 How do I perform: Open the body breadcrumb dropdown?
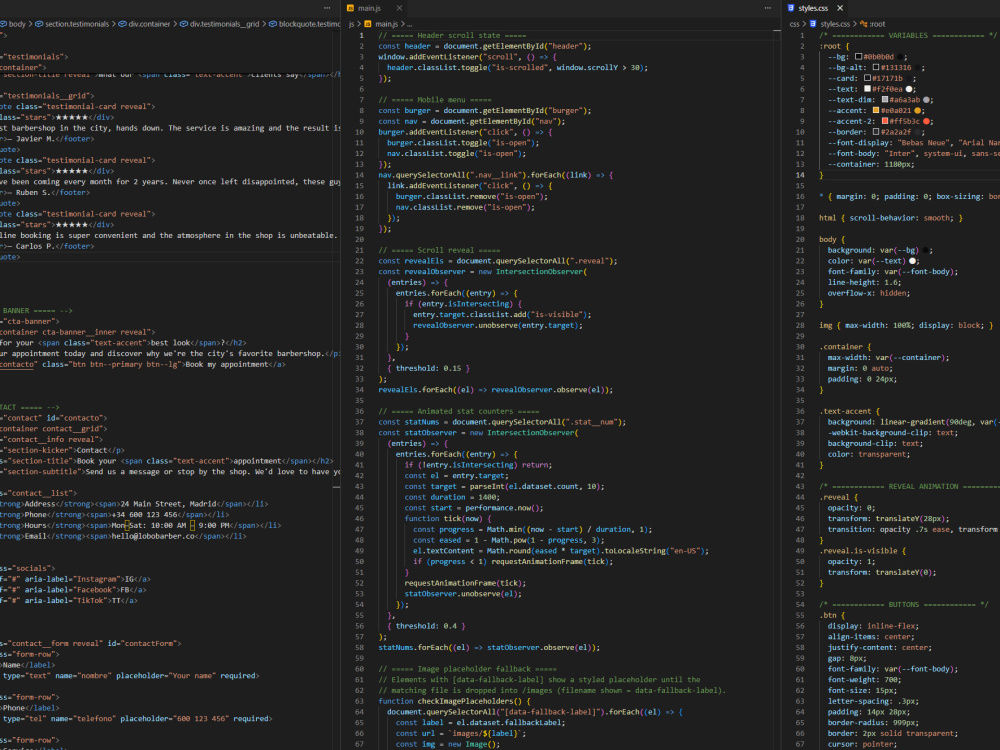(17, 24)
